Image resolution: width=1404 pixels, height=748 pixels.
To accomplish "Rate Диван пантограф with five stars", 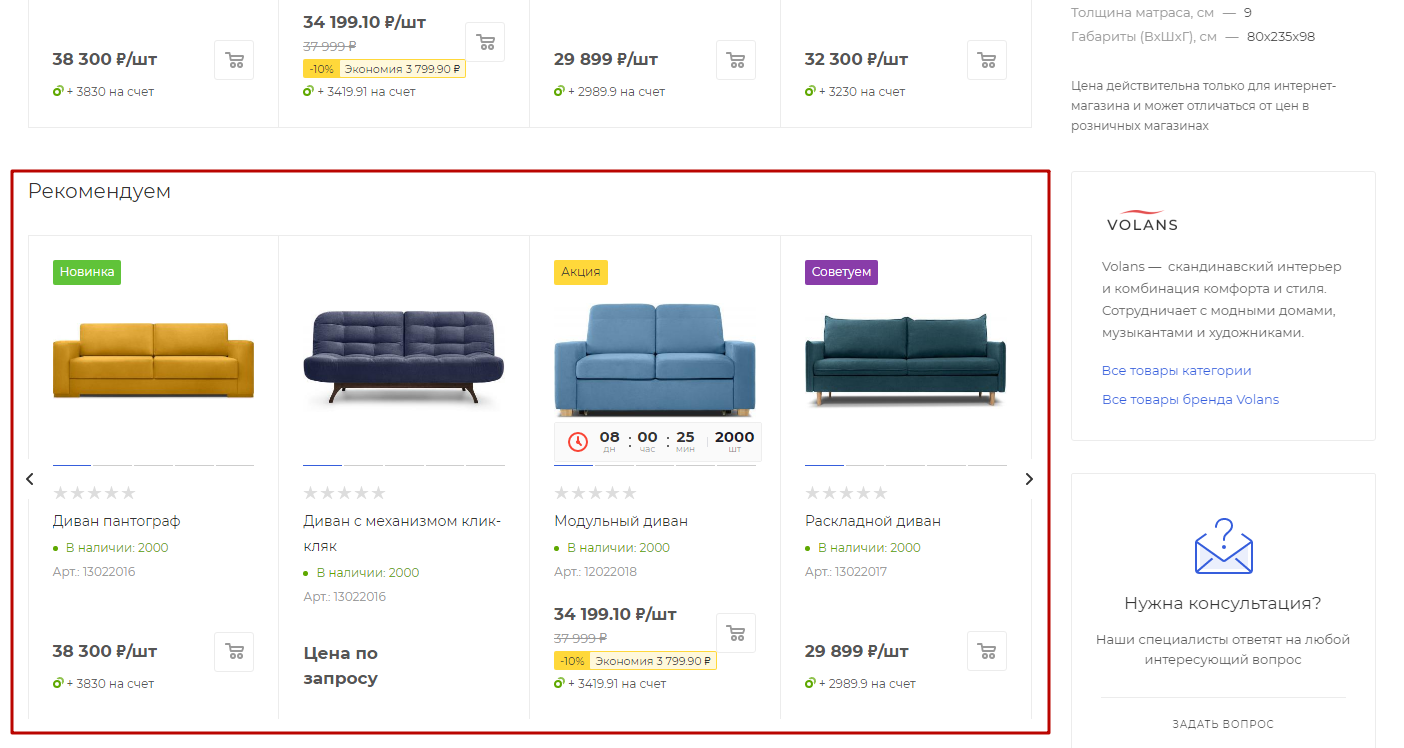I will tap(127, 493).
